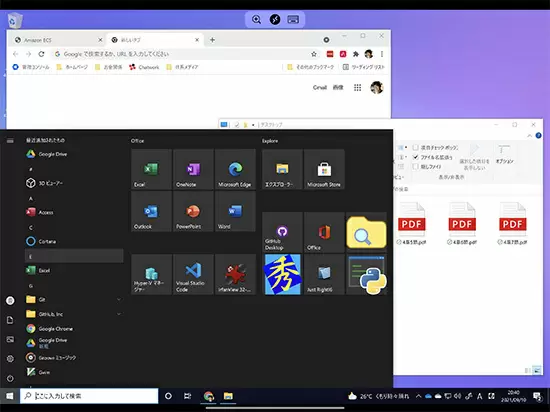
Task: Open Google Drive under recently added
Action: (x=74, y=154)
